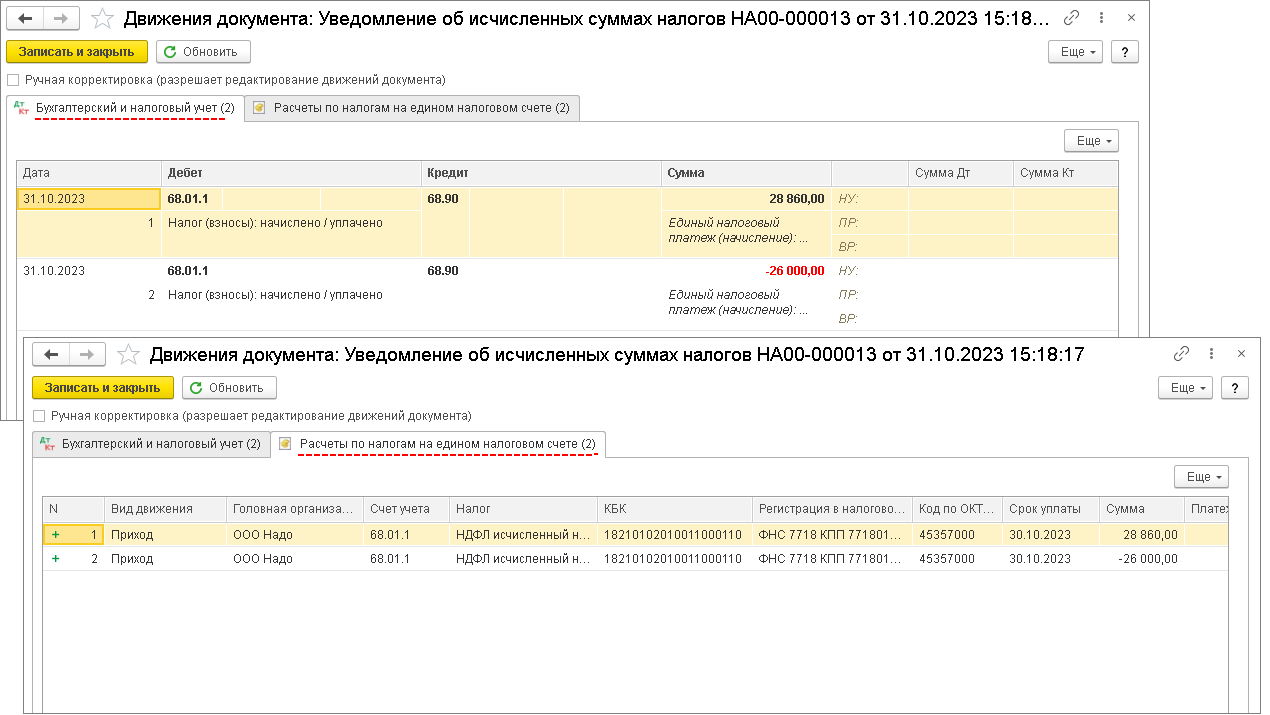The image size is (1270, 715).
Task: Enable Ручная корректировка checkbox in upper window
Action: 13,80
